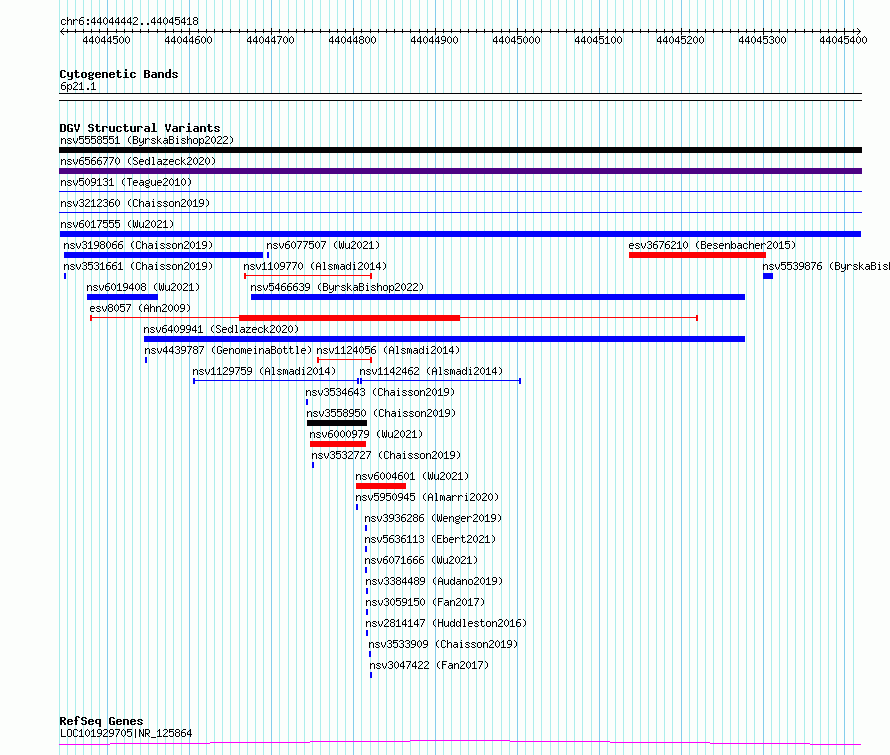Click the purple nsv6566770 variant bar
This screenshot has height=755, width=890.
pyautogui.click(x=460, y=171)
